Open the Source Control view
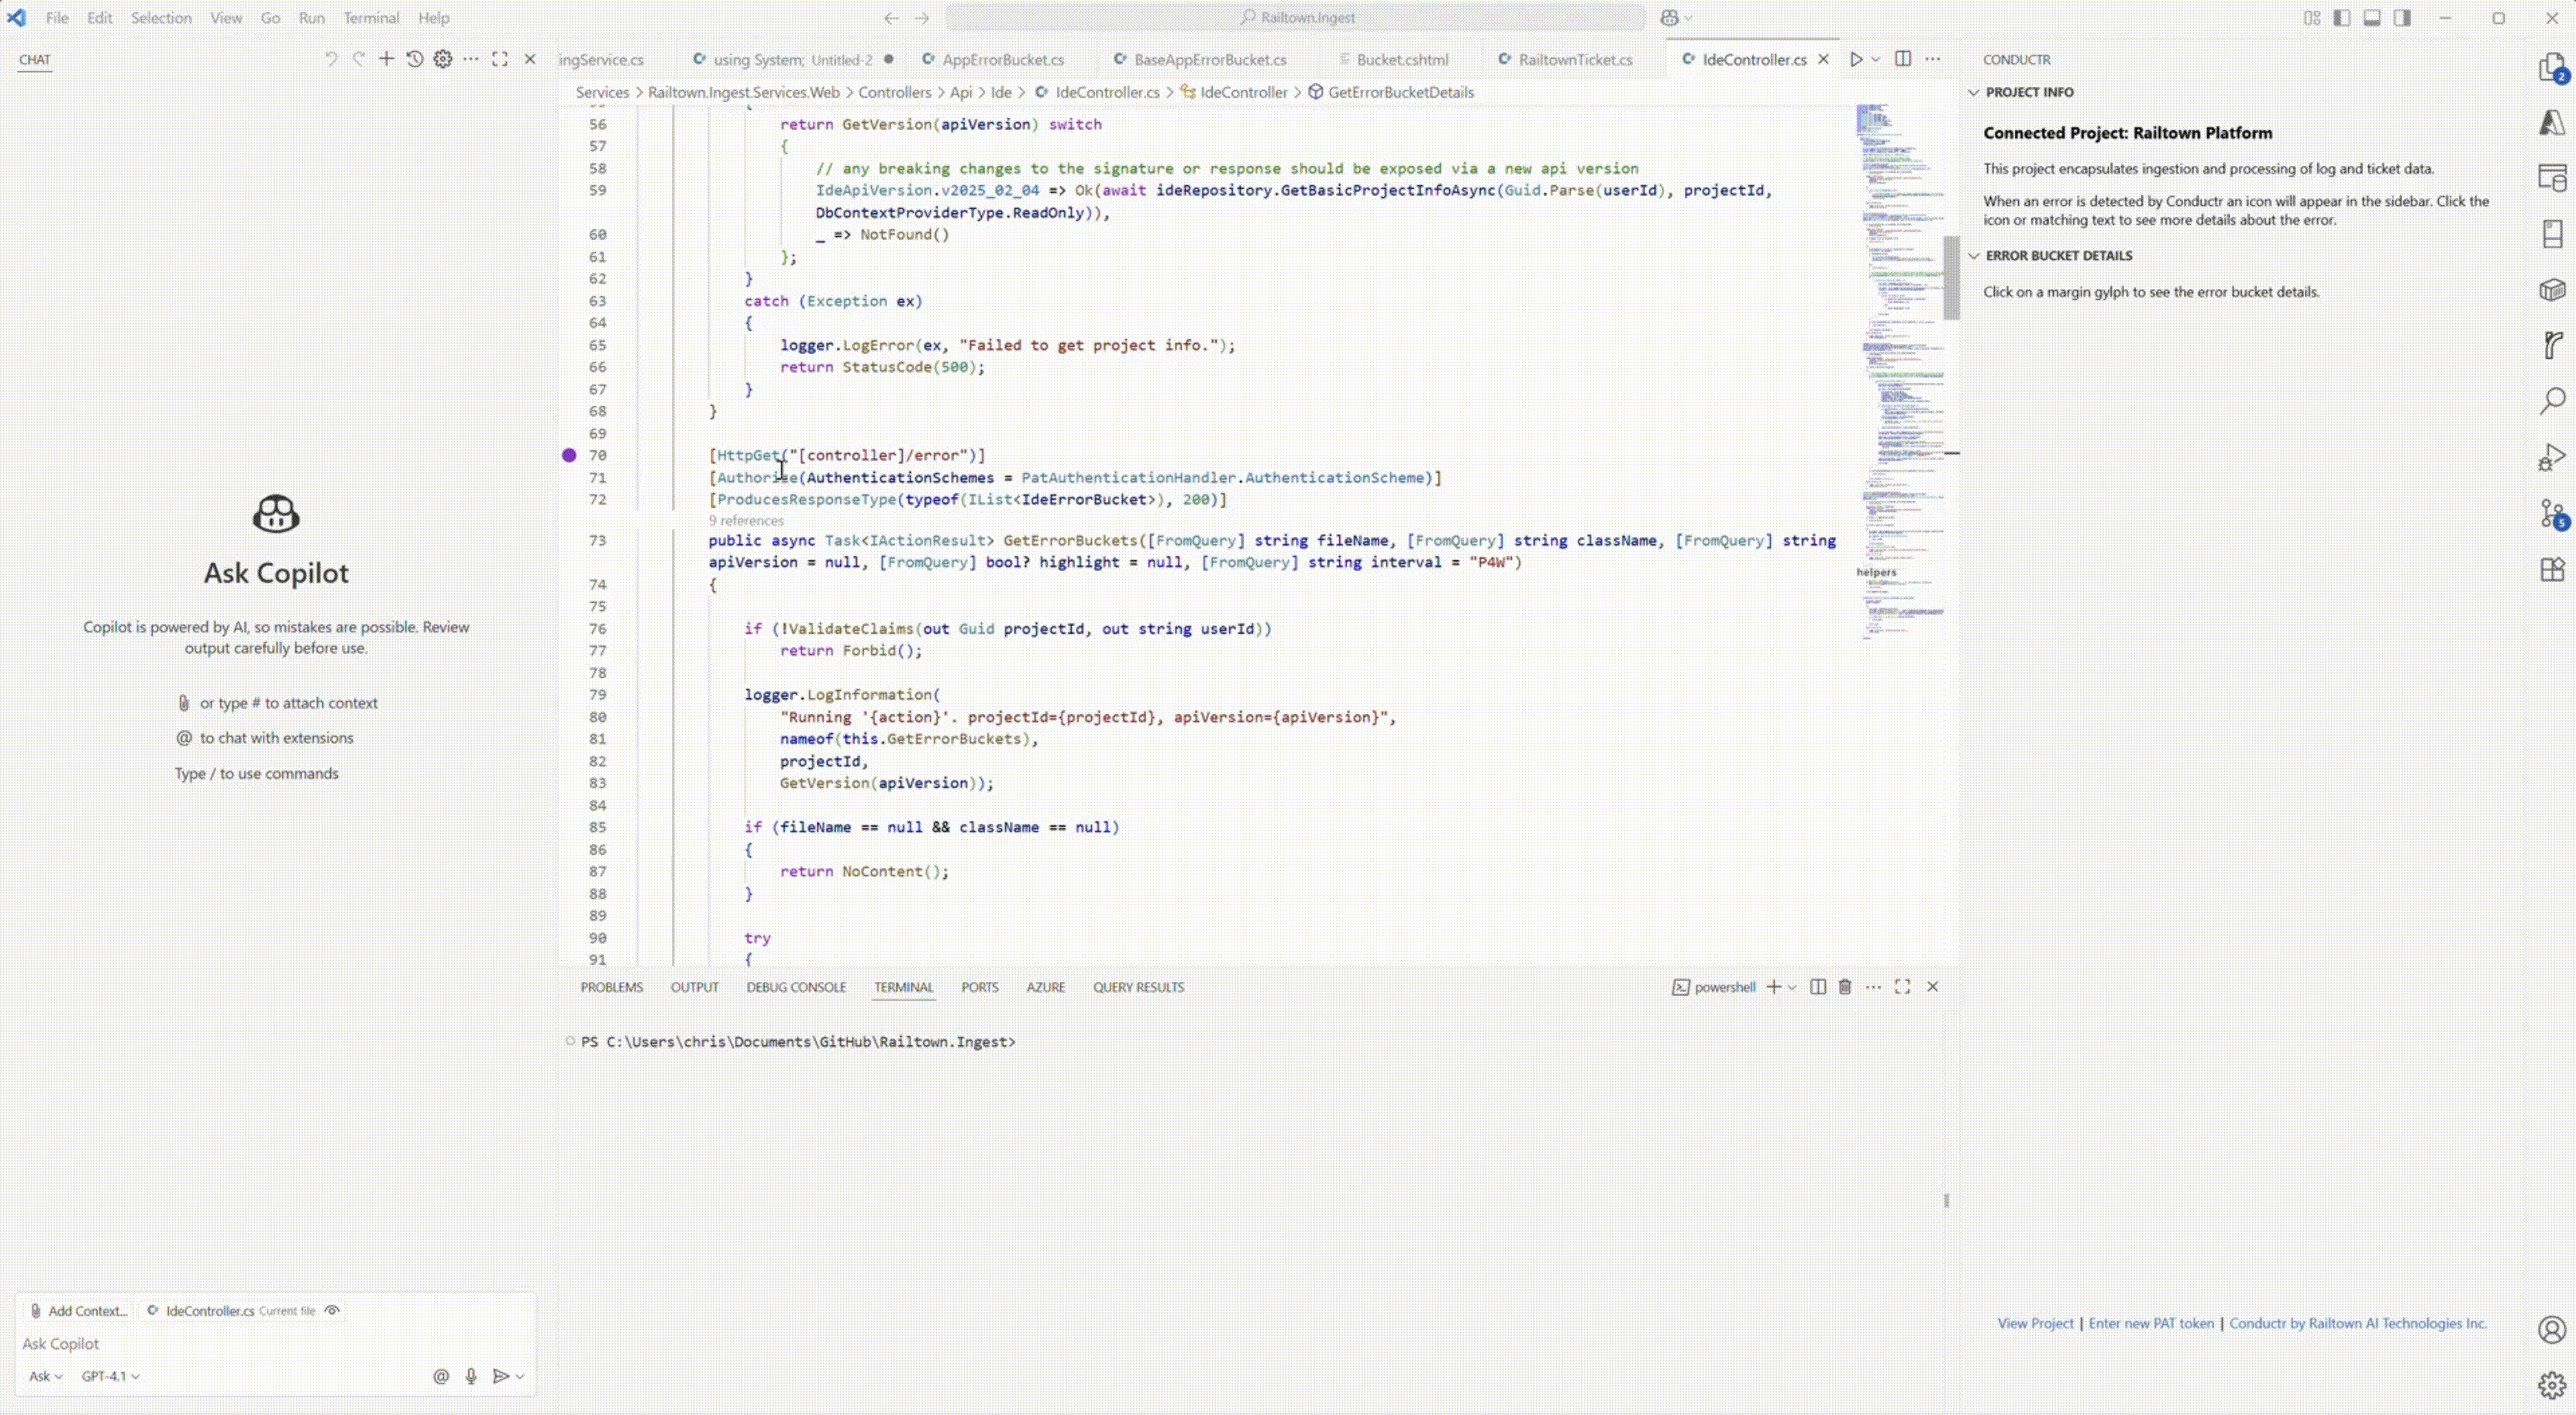This screenshot has width=2576, height=1415. click(x=2552, y=514)
